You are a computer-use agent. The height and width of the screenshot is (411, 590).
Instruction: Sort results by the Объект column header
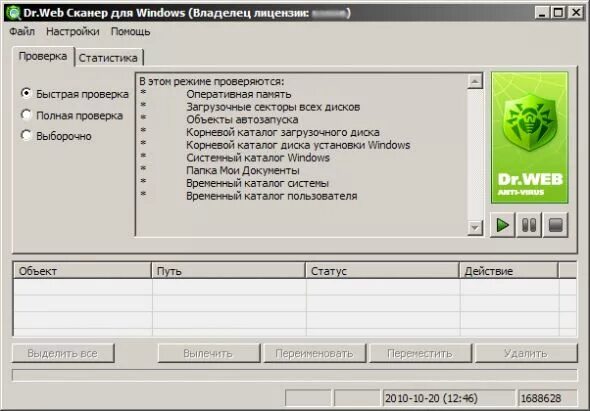pos(82,271)
